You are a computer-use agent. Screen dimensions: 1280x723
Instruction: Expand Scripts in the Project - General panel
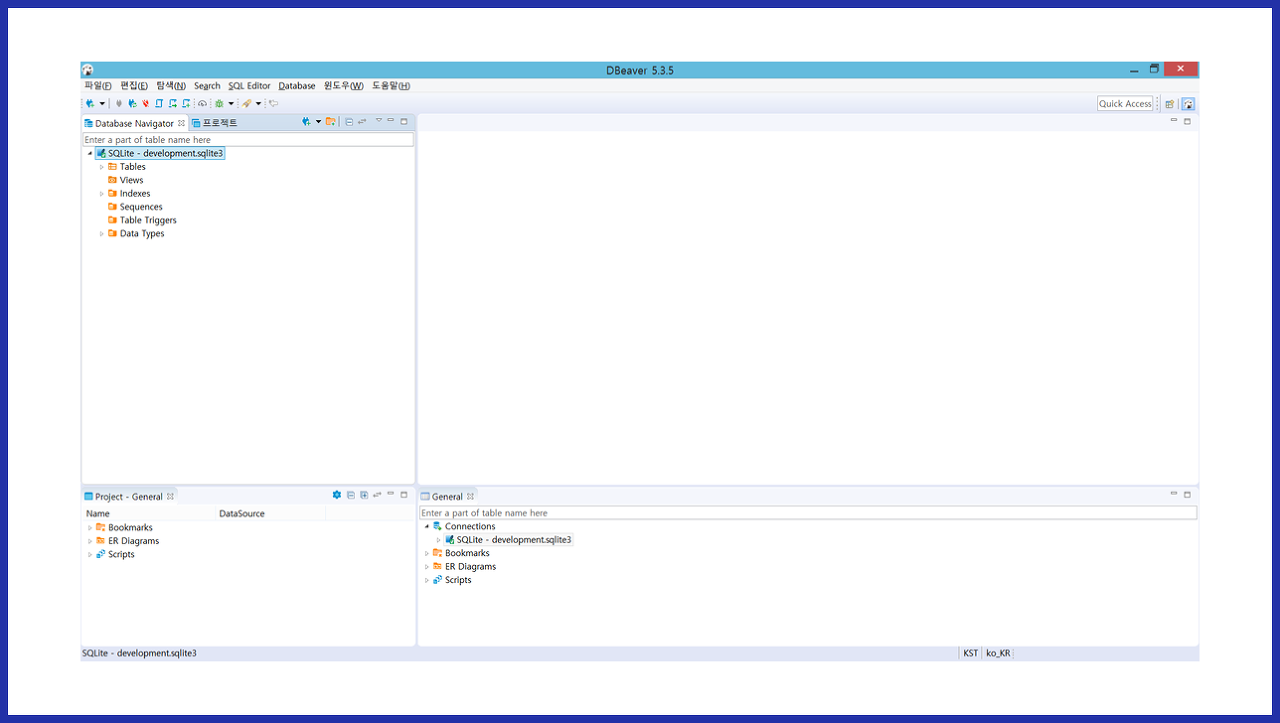click(90, 555)
